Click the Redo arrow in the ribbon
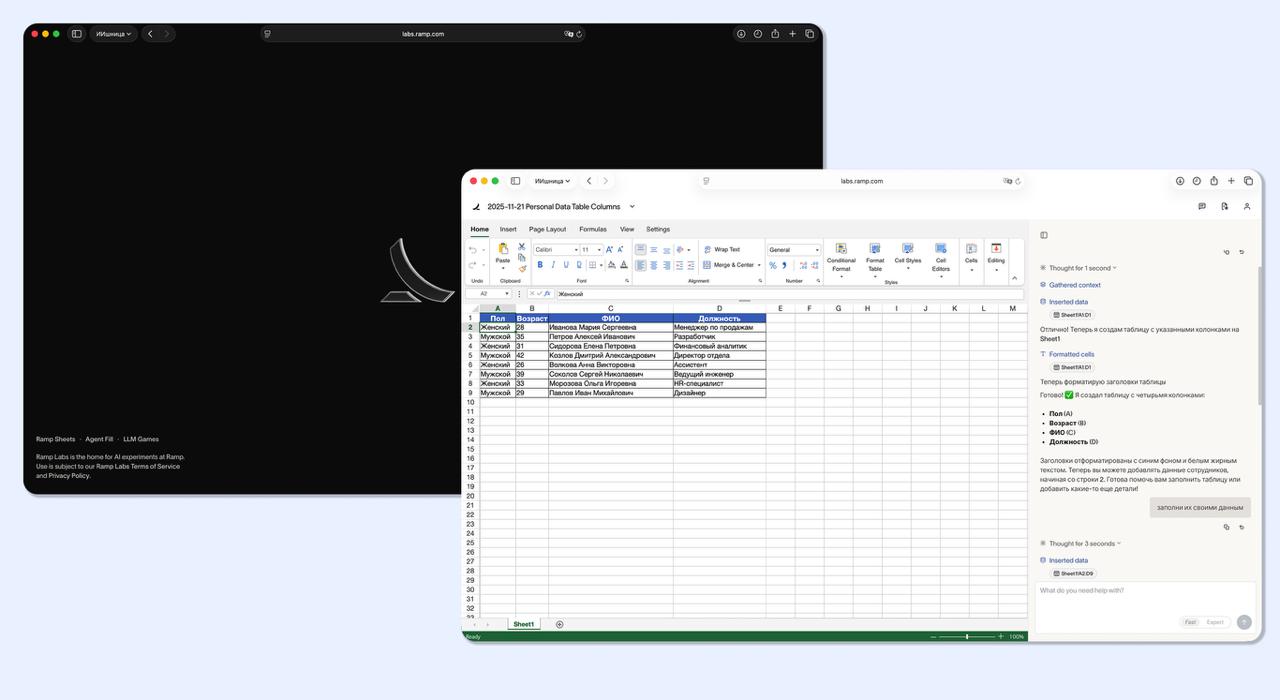Viewport: 1280px width, 700px height. [x=473, y=266]
